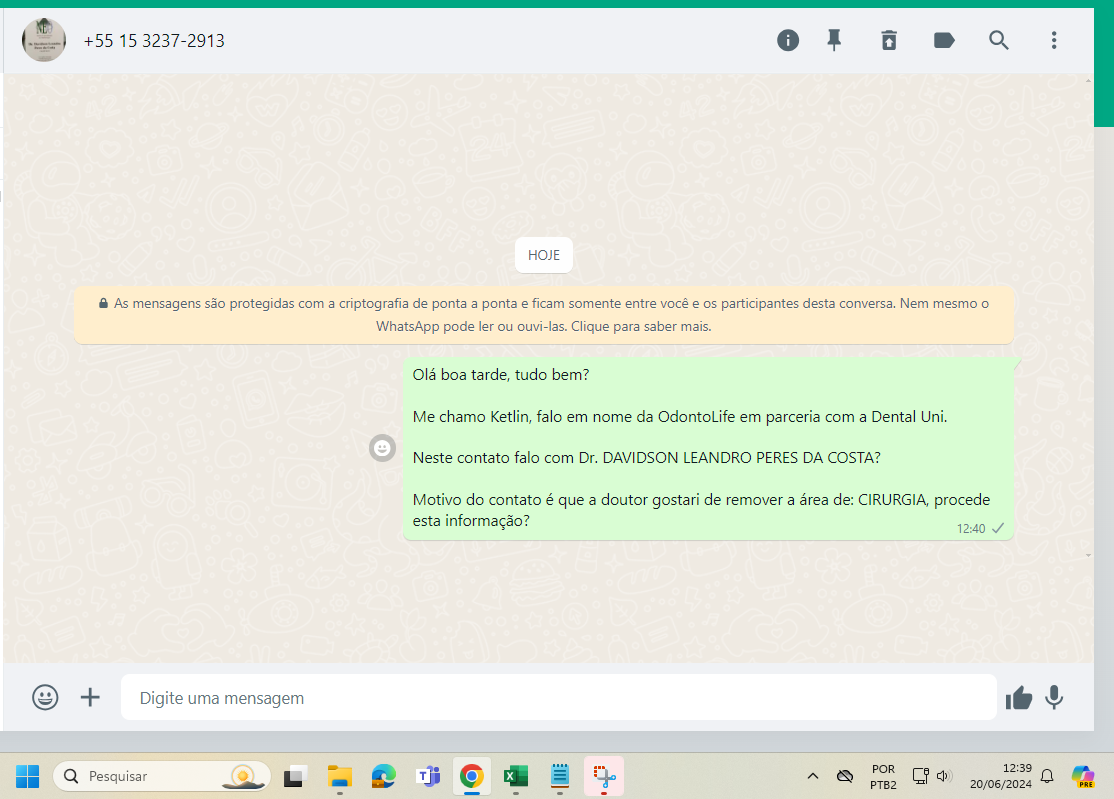Screen dimensions: 1114x799
Task: Expand the hidden system tray icons
Action: [x=813, y=776]
